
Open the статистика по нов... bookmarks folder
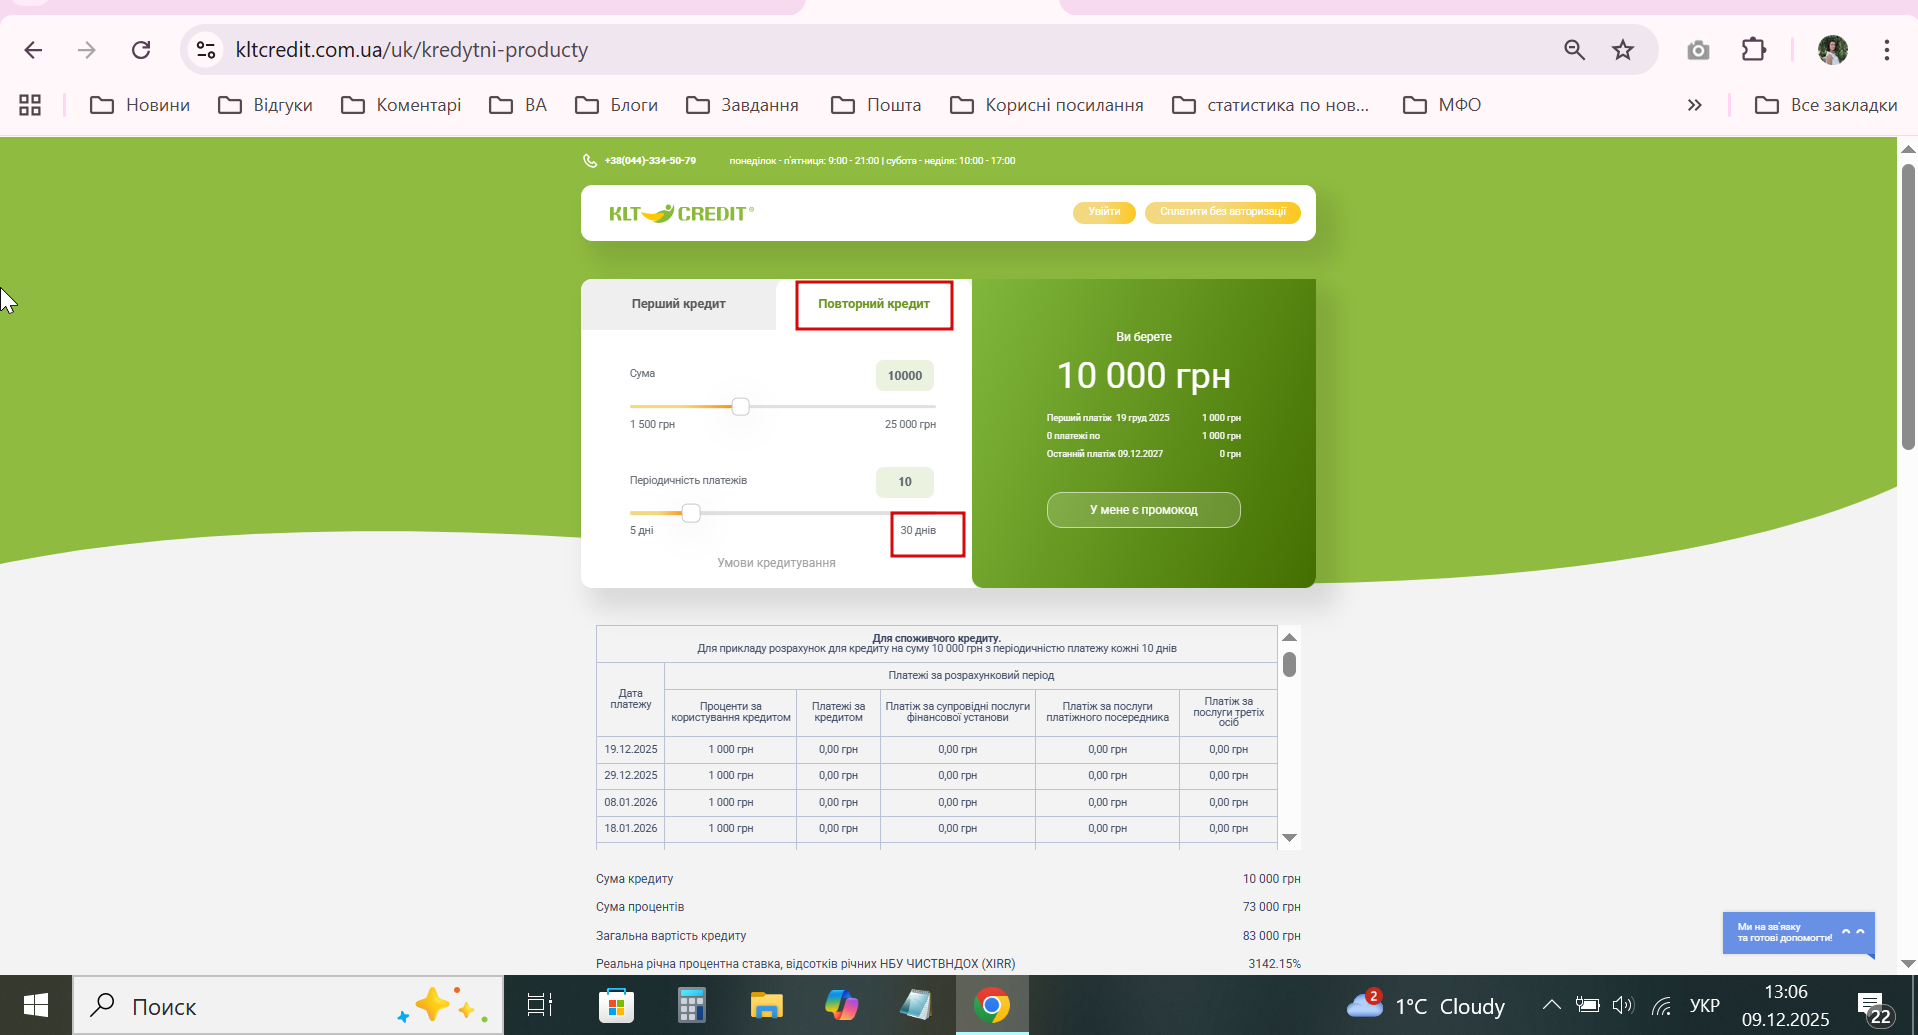(x=1270, y=105)
